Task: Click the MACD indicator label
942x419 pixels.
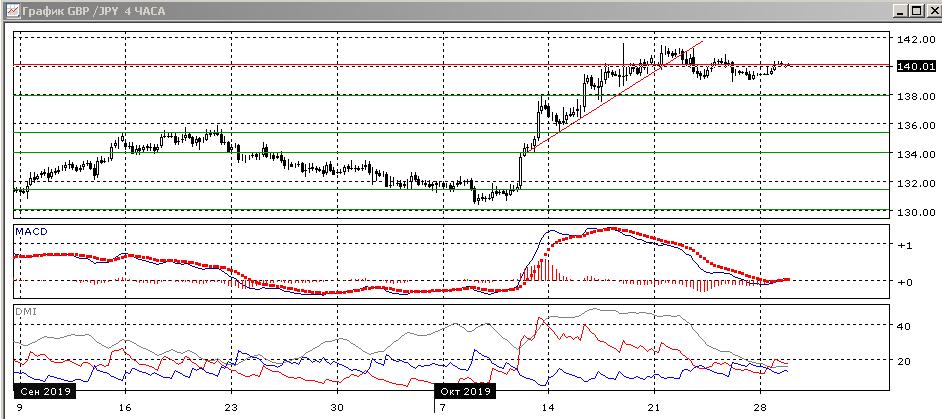Action: click(x=31, y=232)
